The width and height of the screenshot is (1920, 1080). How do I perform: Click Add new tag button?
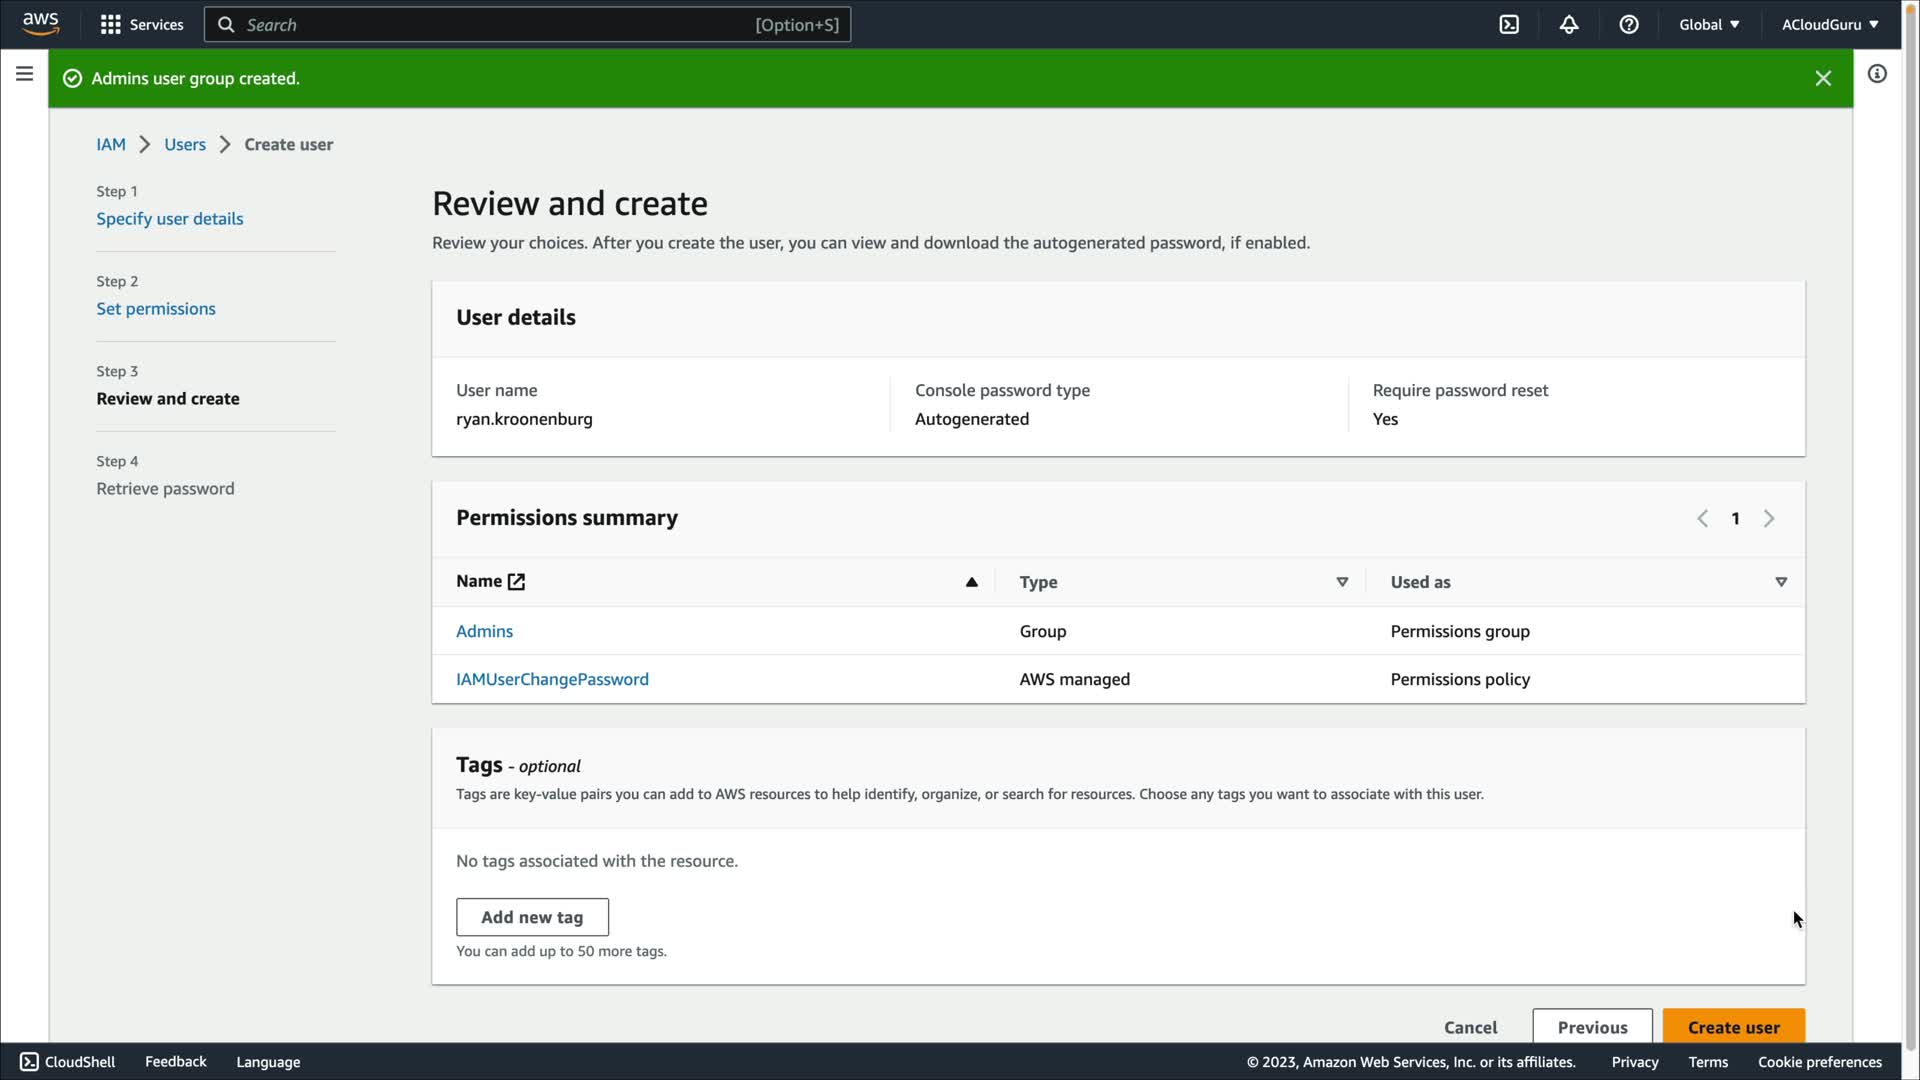[x=532, y=917]
